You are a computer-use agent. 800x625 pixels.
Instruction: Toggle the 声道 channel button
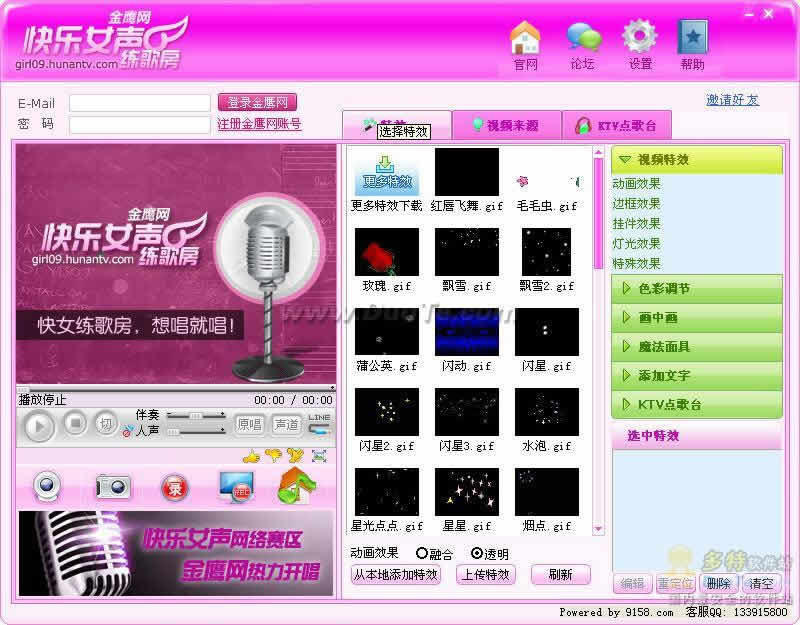click(x=286, y=424)
